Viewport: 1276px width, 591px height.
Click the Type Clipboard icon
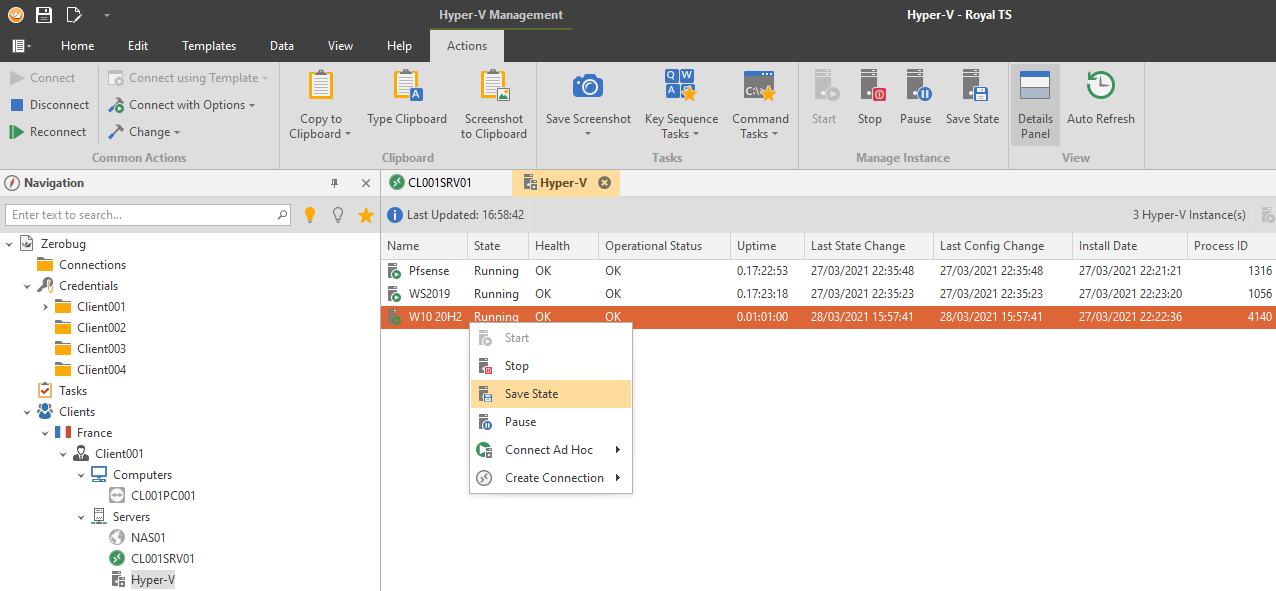click(x=407, y=86)
